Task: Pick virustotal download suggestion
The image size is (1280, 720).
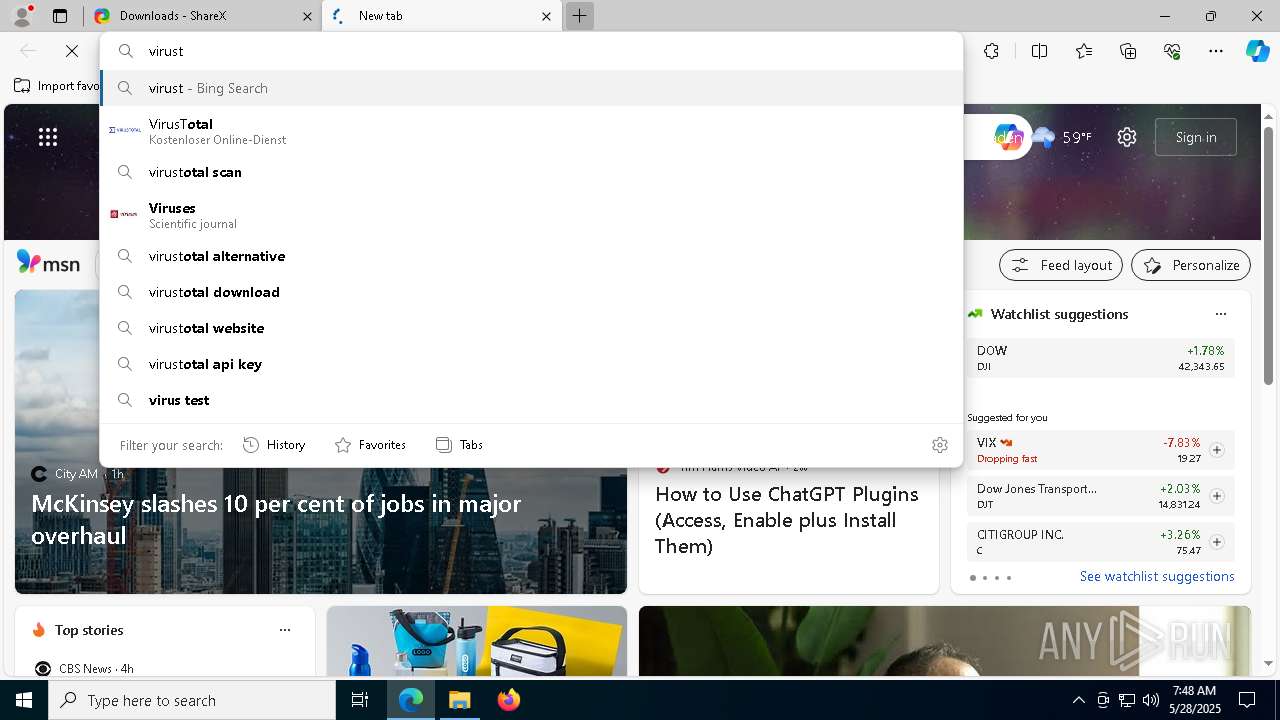Action: (531, 292)
